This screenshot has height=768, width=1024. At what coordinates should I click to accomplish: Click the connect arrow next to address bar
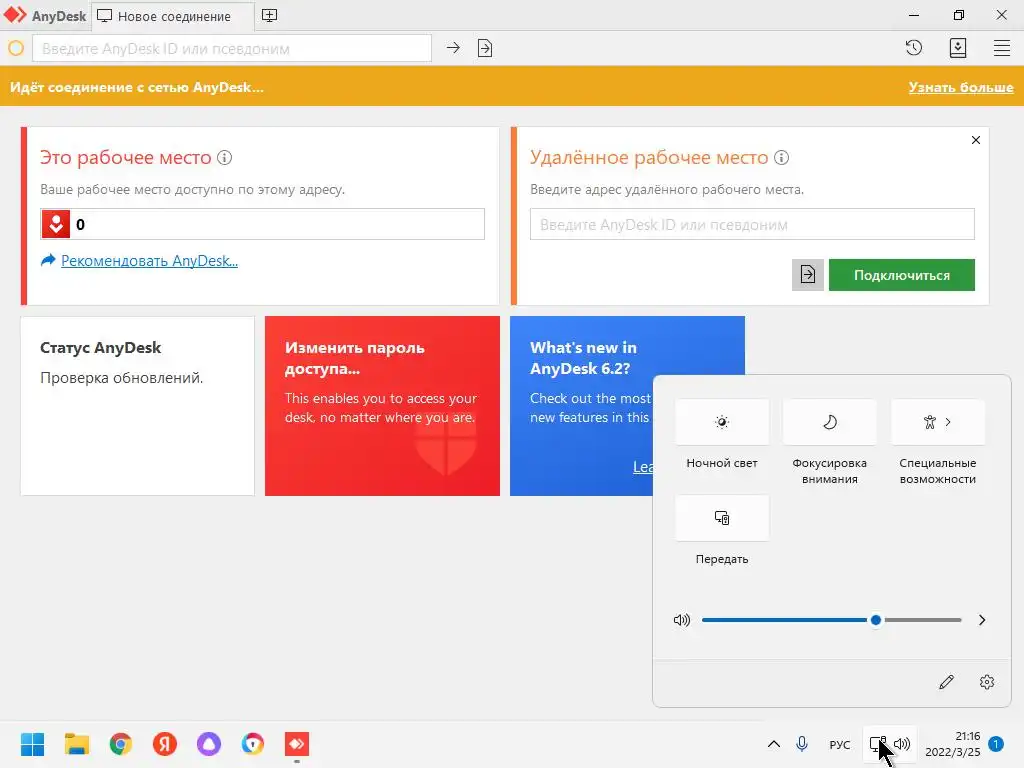click(453, 48)
